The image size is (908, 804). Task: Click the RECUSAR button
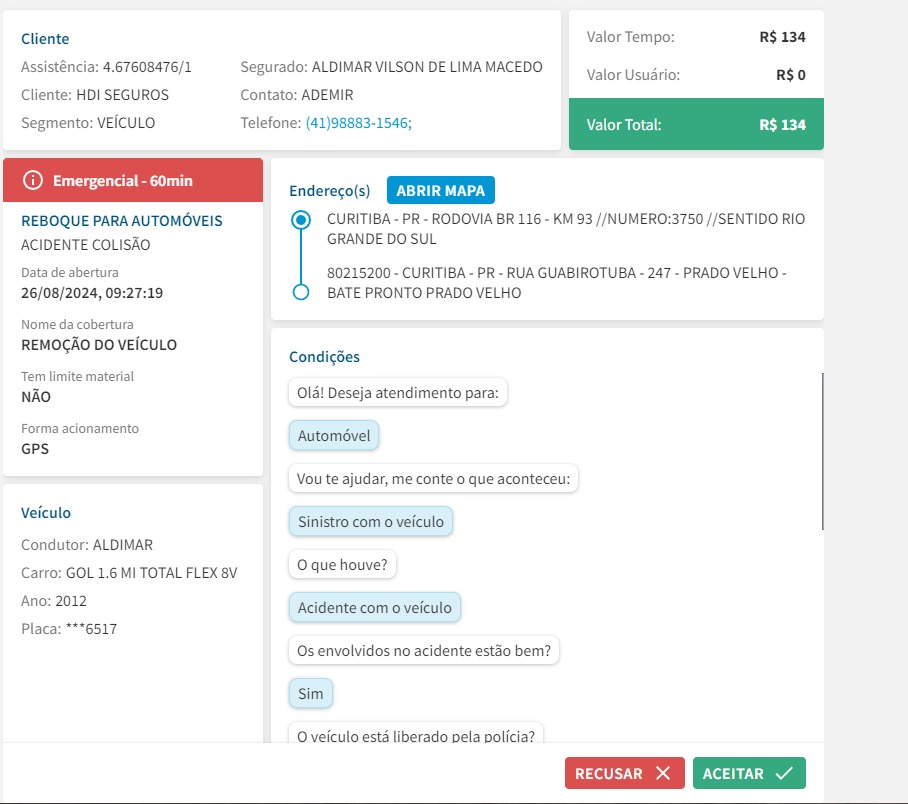click(624, 773)
